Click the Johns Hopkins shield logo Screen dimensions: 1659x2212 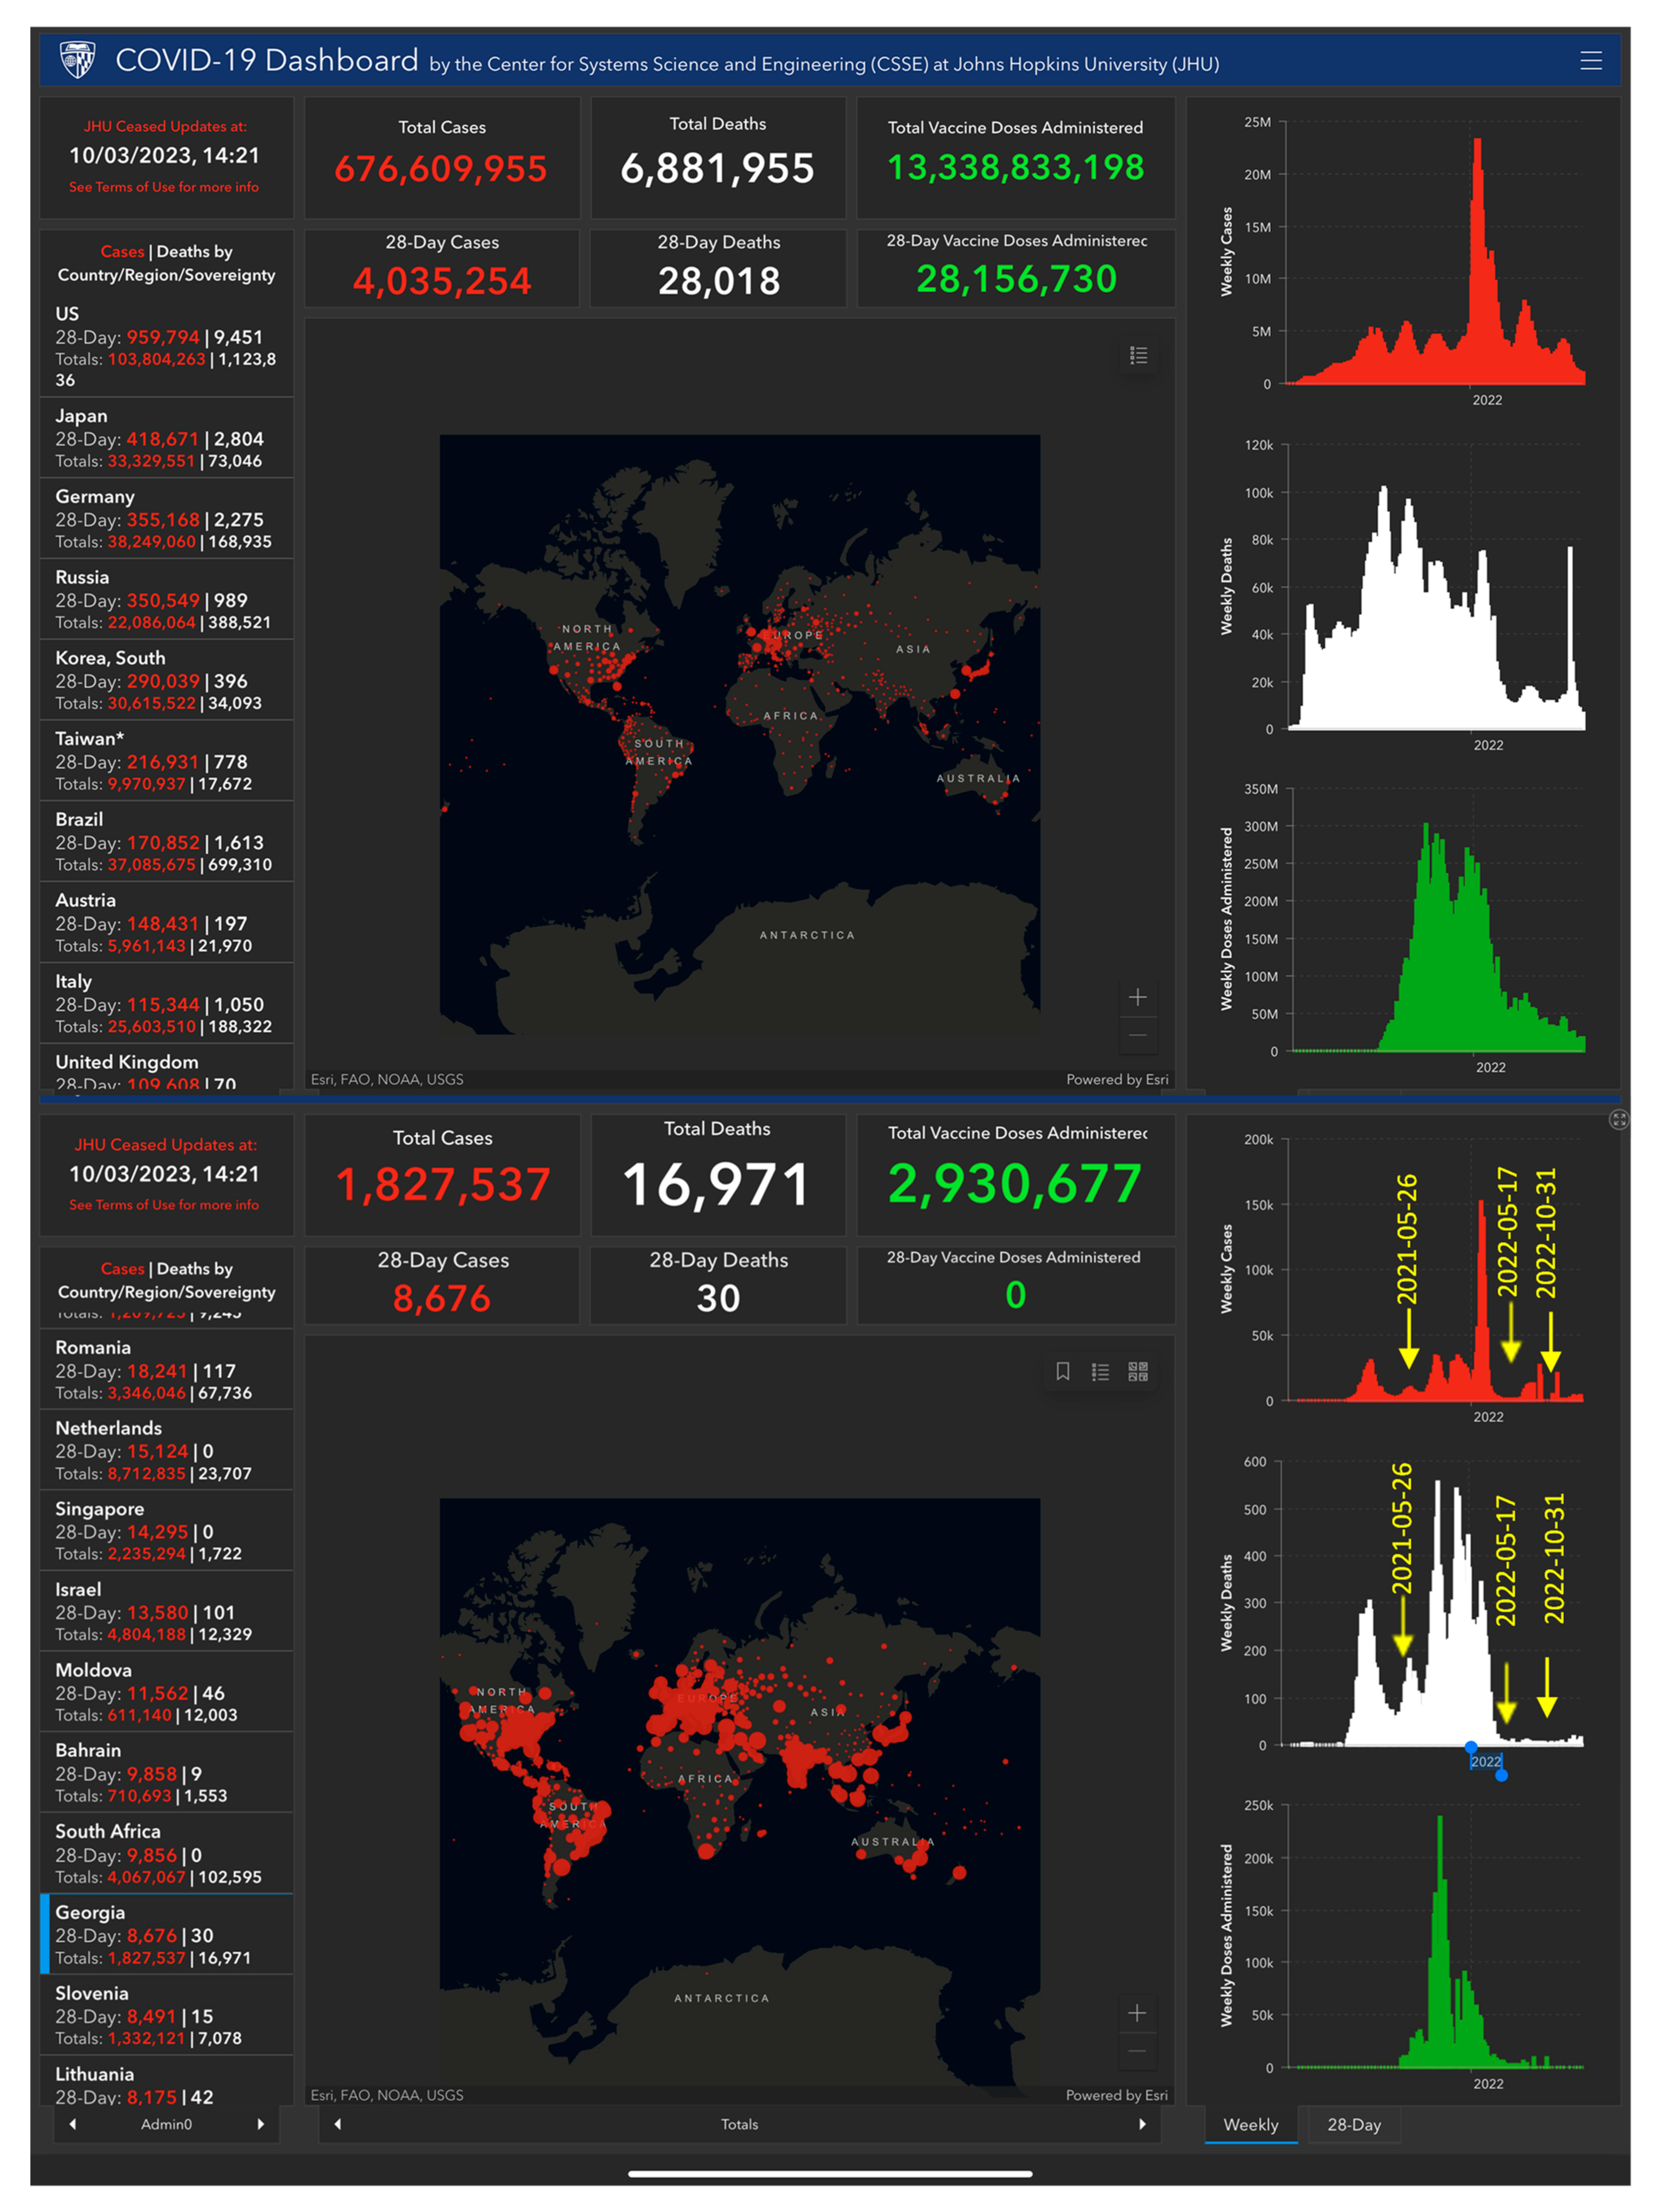coord(77,60)
